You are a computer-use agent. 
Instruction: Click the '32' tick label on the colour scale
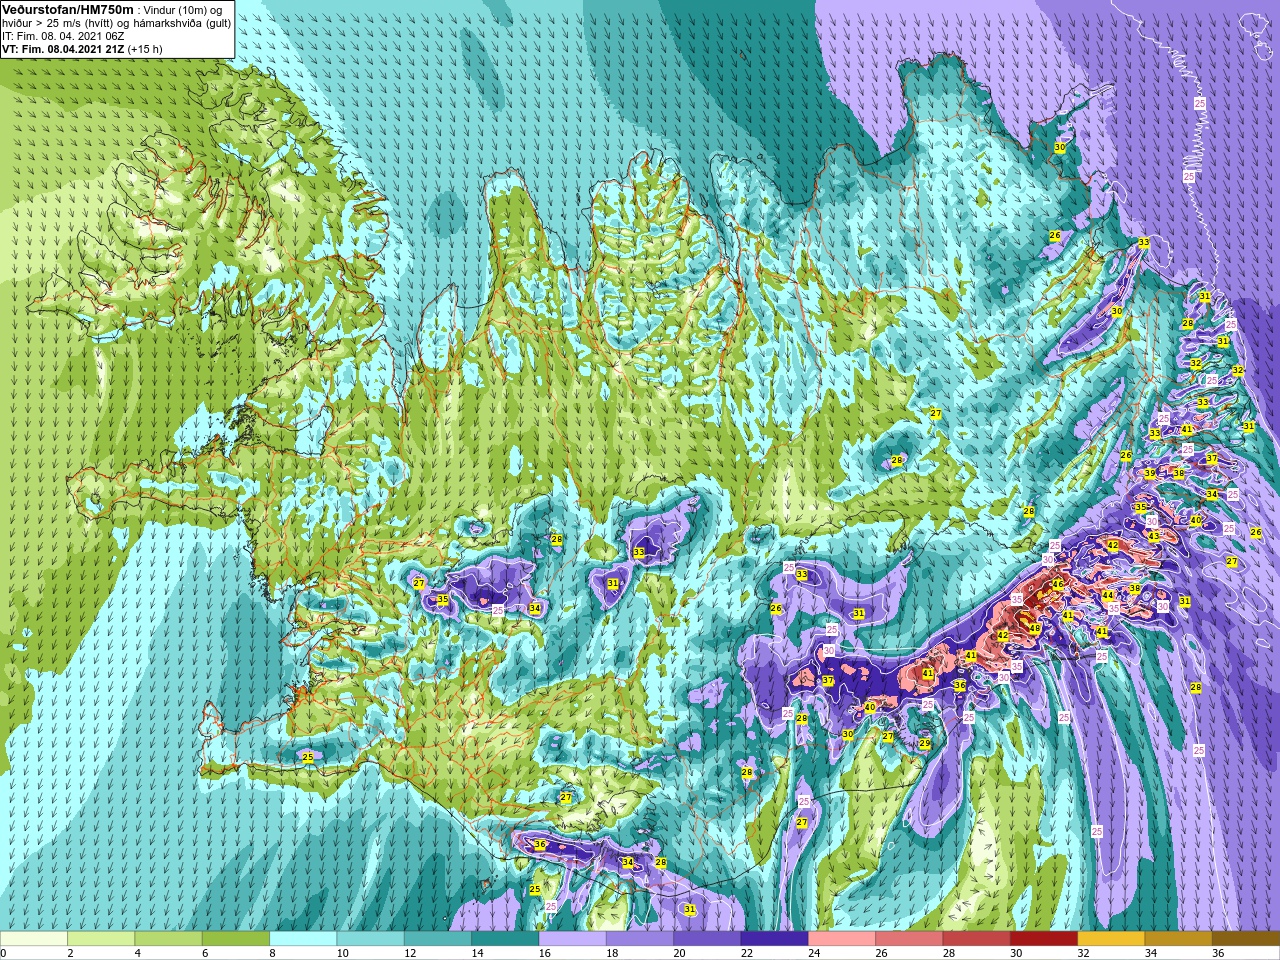tap(1083, 953)
